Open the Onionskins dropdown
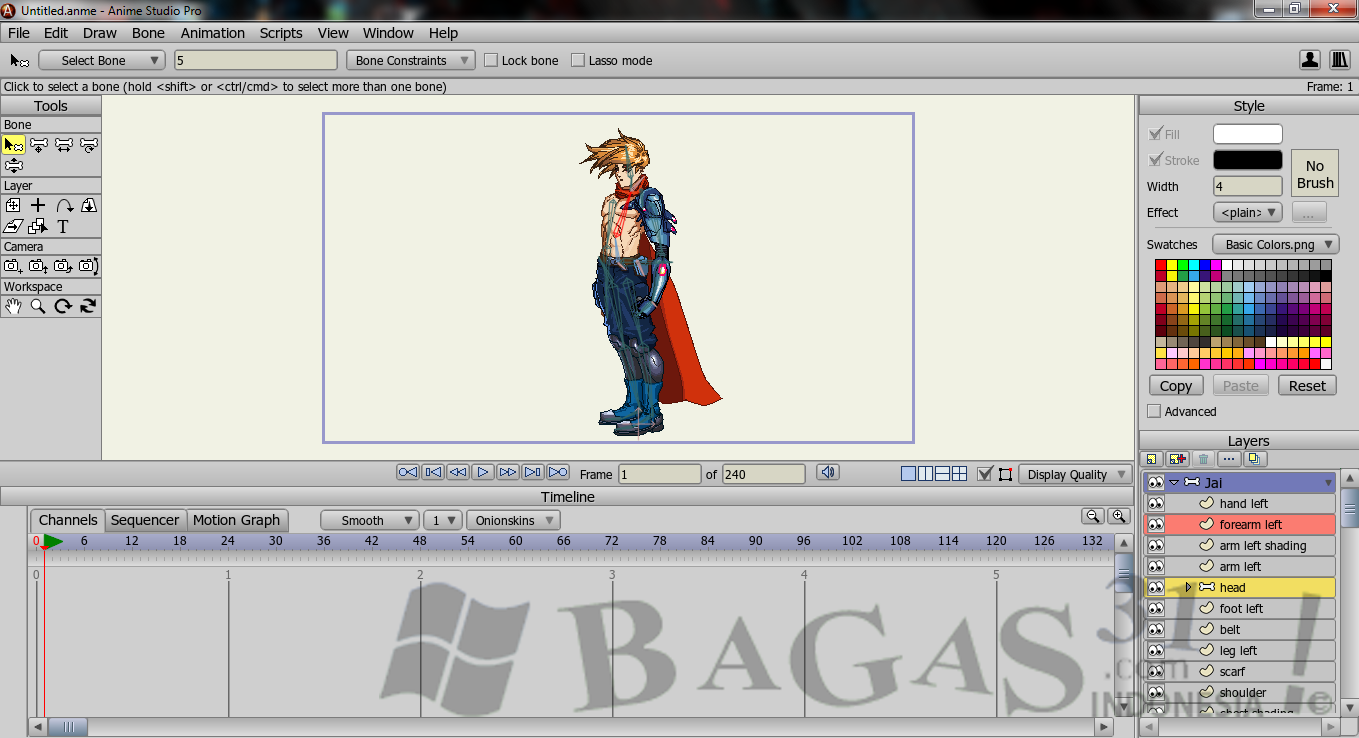 tap(513, 520)
